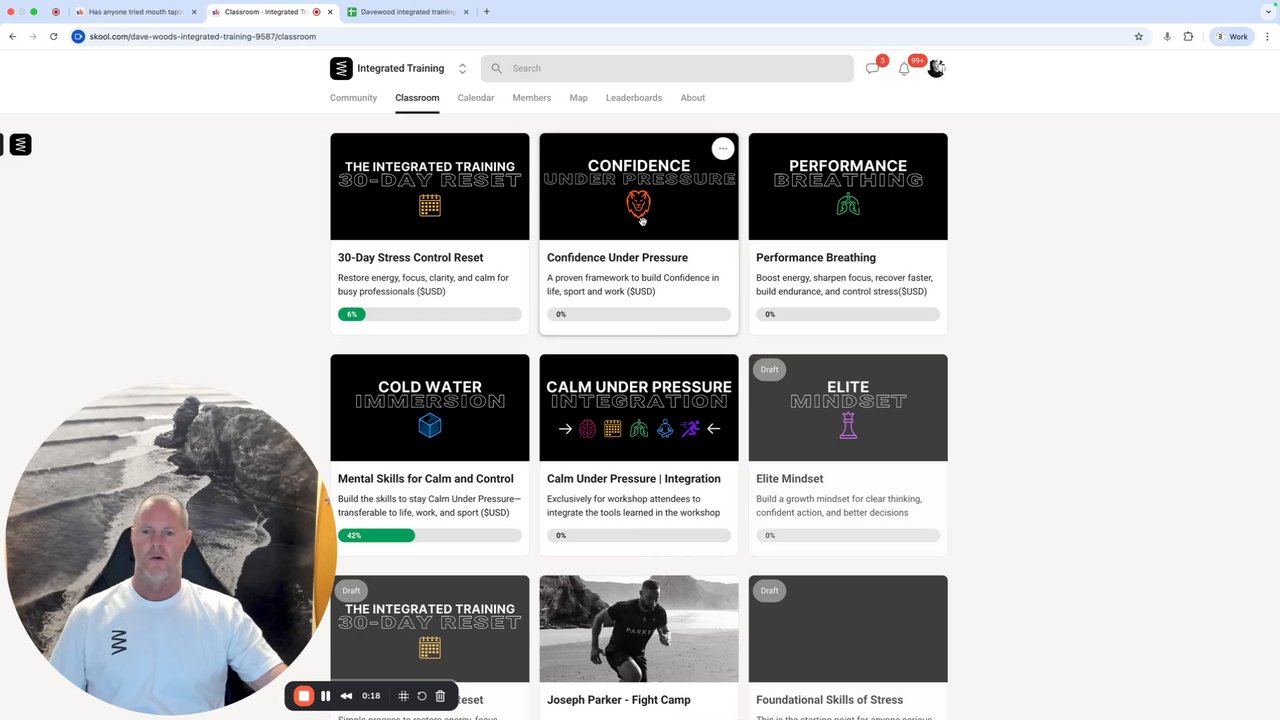Click the microphone icon in the browser toolbar
The image size is (1280, 720).
[x=1167, y=37]
